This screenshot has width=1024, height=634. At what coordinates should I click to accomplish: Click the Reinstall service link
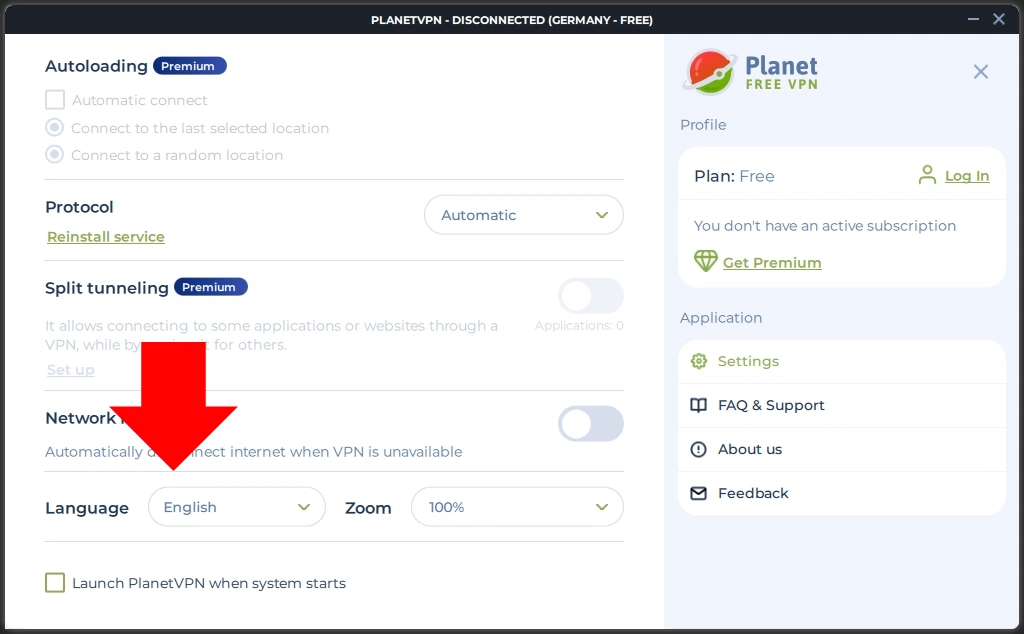[106, 237]
